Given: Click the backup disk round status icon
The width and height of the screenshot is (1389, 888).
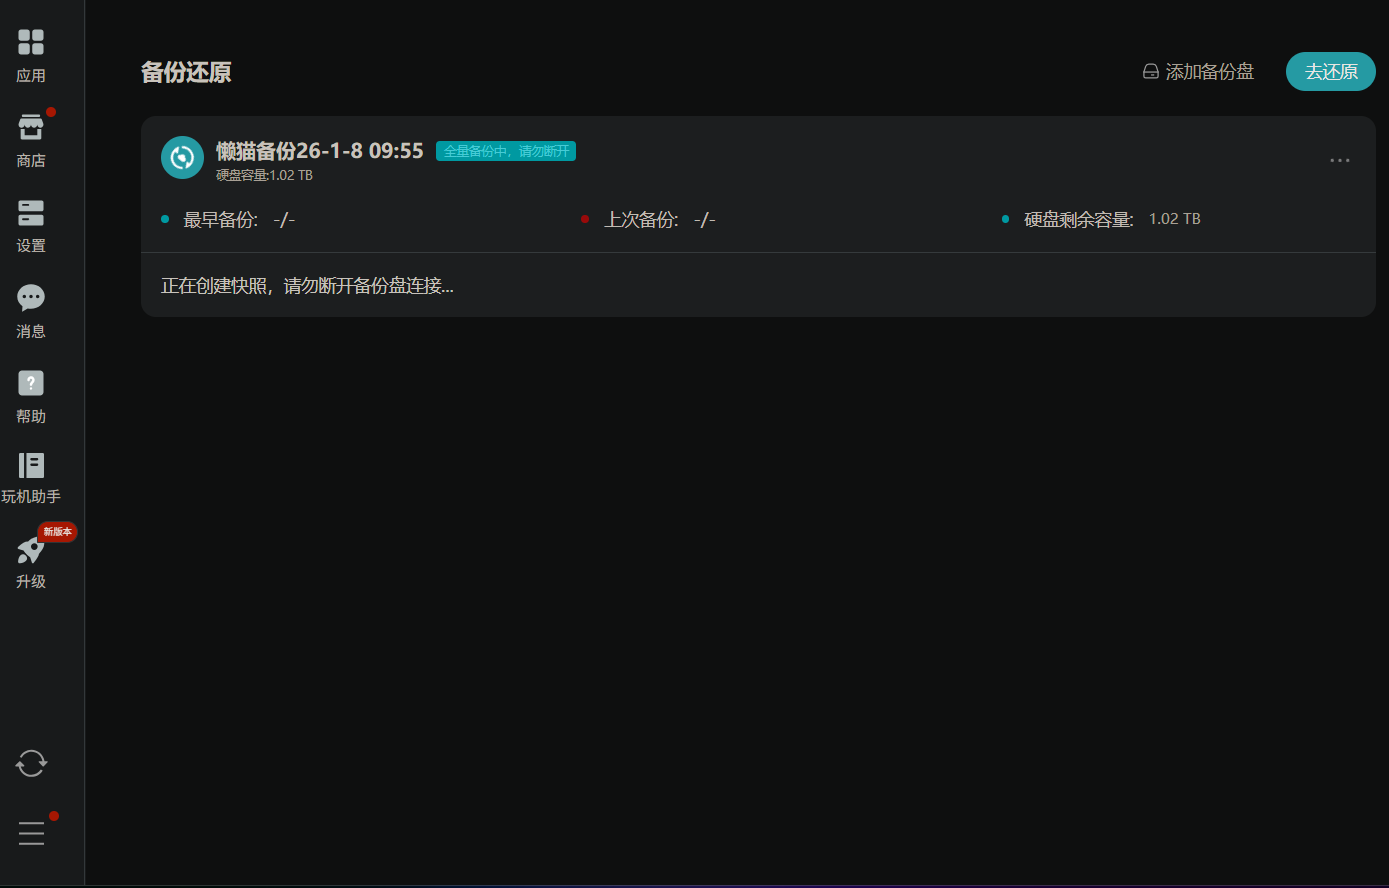Looking at the screenshot, I should point(182,157).
